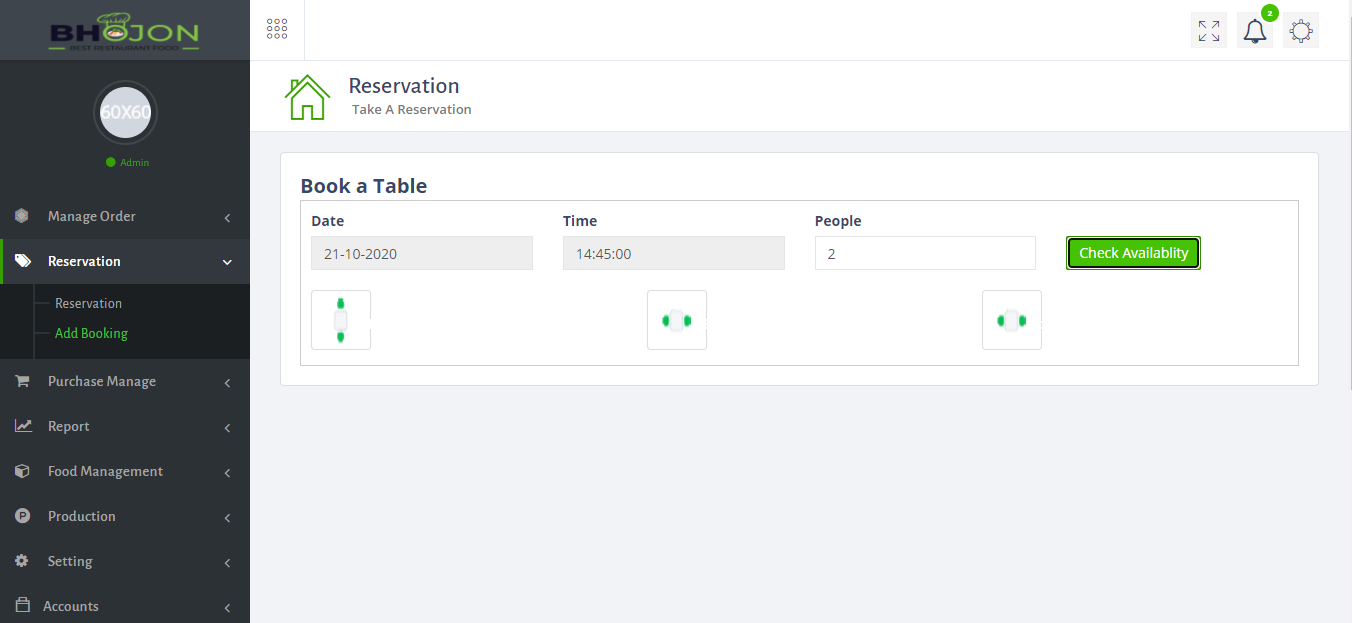This screenshot has width=1352, height=623.
Task: Select the first vertical table thumbnail
Action: click(x=341, y=320)
